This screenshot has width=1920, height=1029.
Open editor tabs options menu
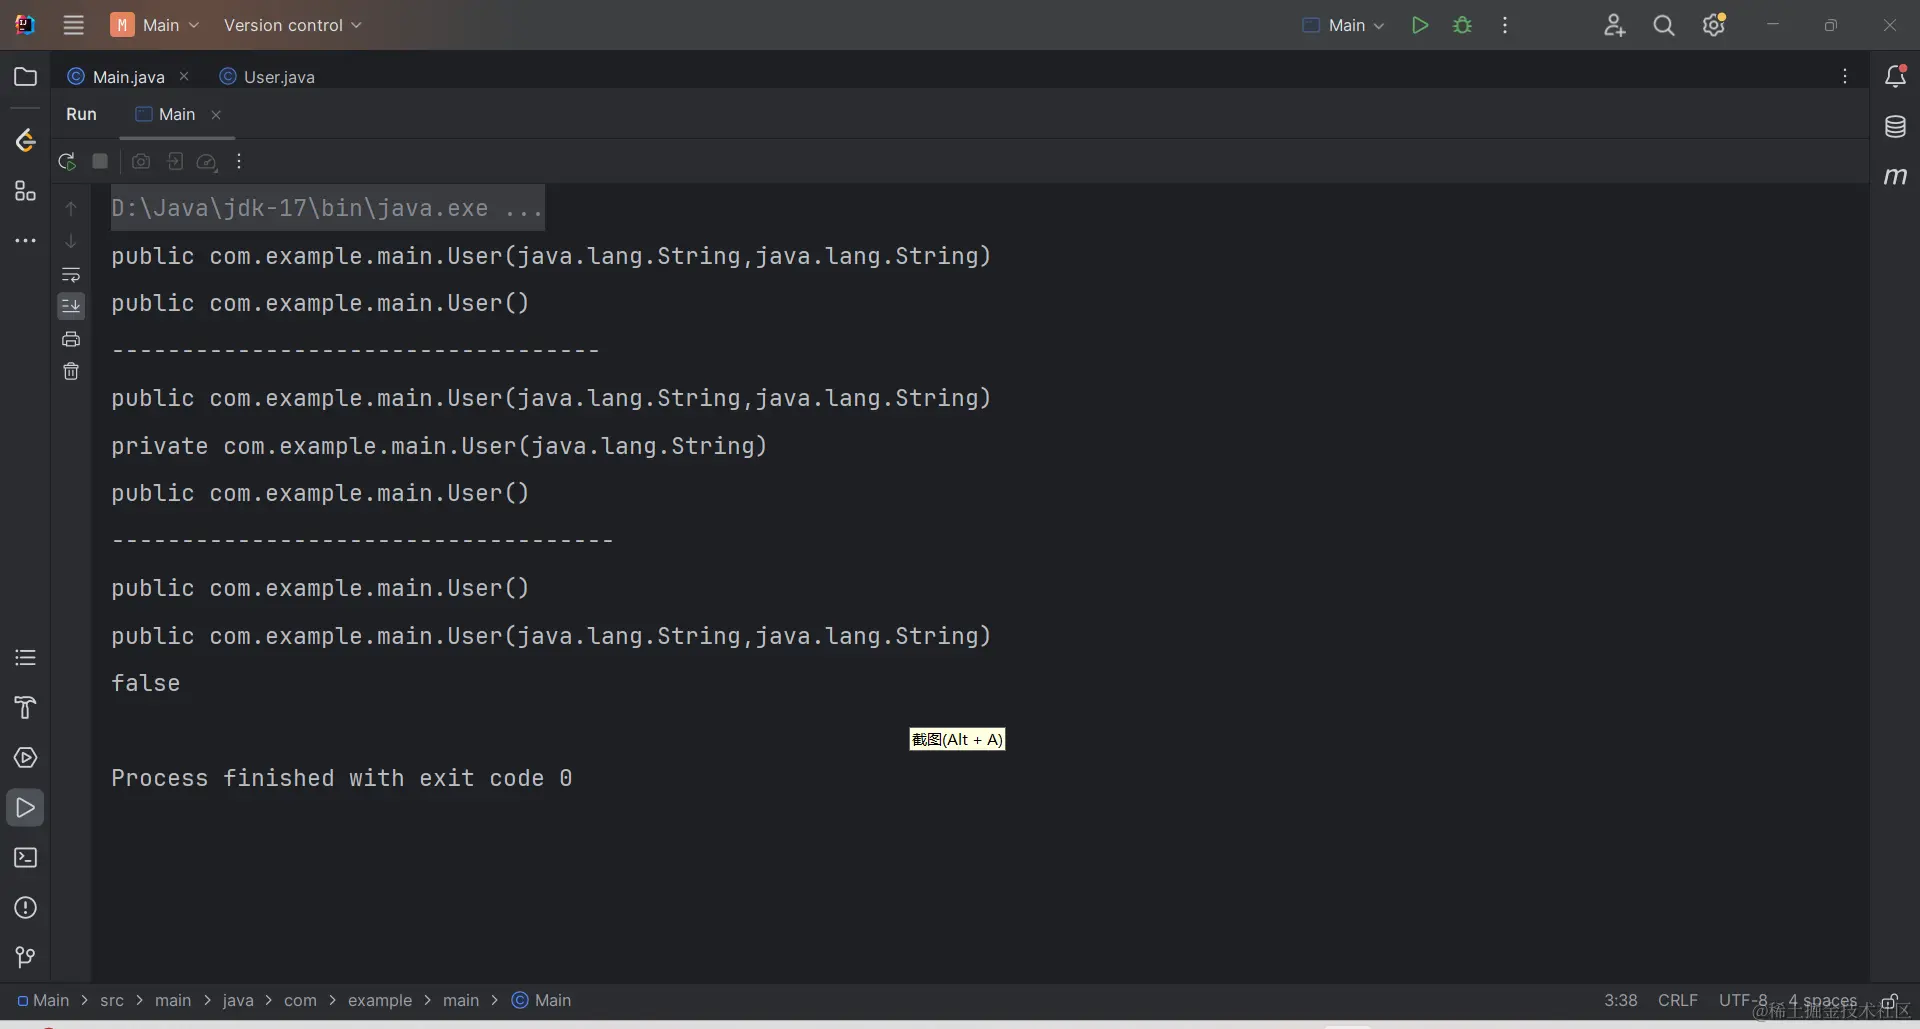coord(1845,76)
